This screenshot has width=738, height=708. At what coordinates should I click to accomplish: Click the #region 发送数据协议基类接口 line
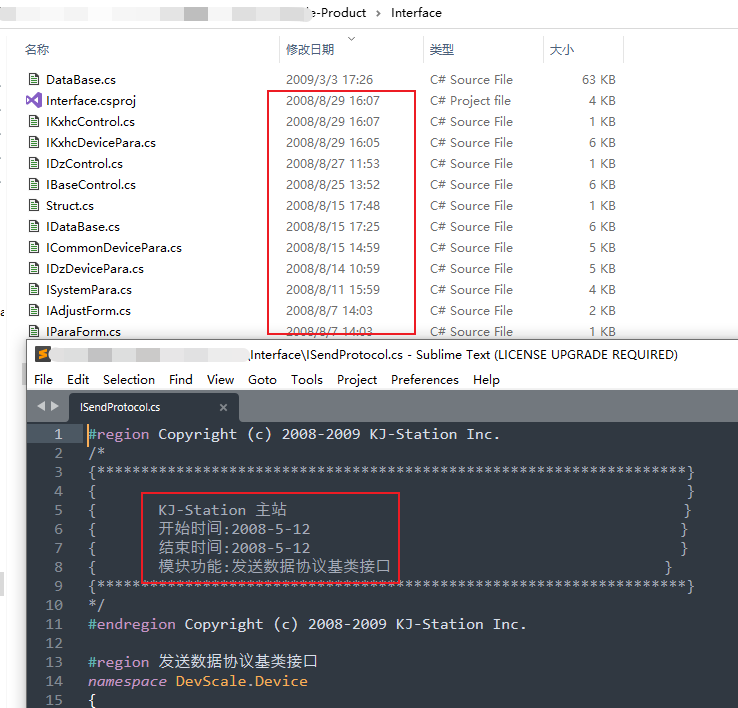202,661
